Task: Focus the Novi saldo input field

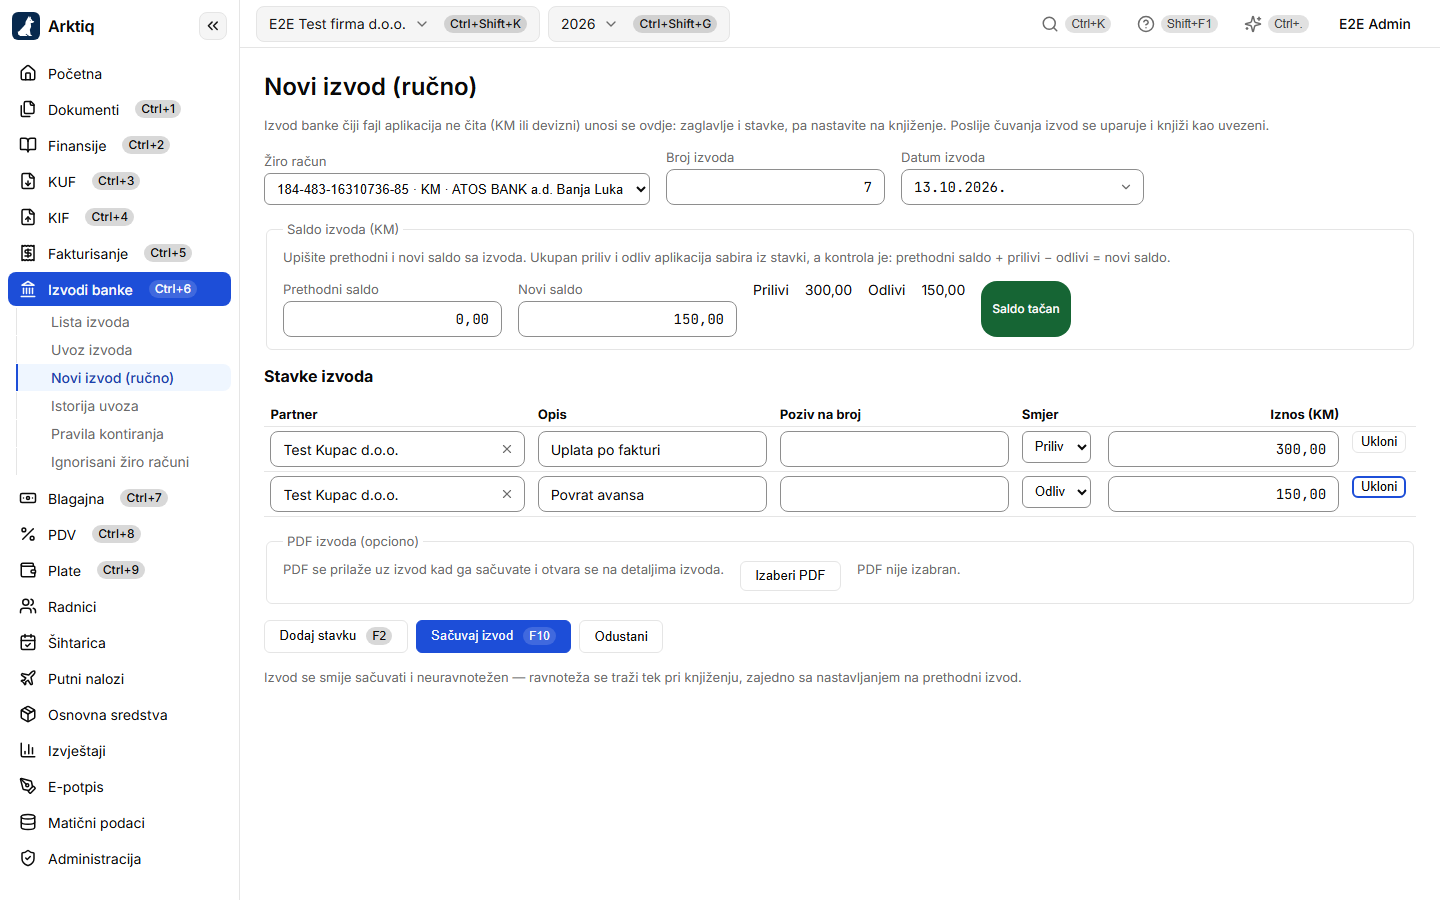Action: (627, 319)
